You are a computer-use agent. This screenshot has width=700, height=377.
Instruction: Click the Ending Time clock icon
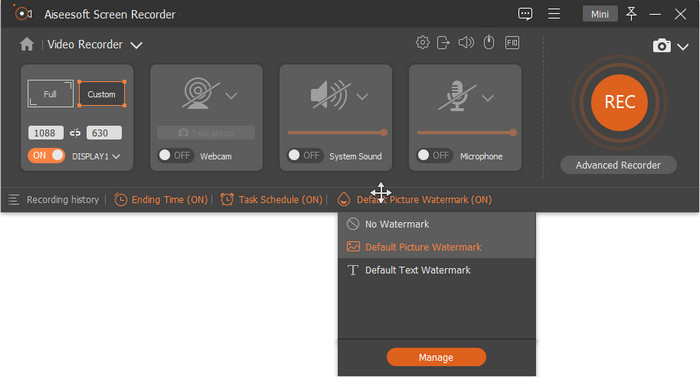[x=121, y=200]
